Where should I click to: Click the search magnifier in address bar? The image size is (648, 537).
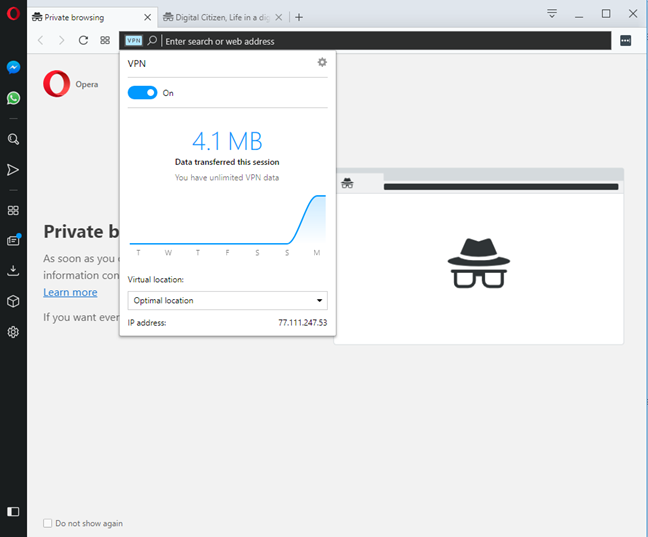point(152,41)
